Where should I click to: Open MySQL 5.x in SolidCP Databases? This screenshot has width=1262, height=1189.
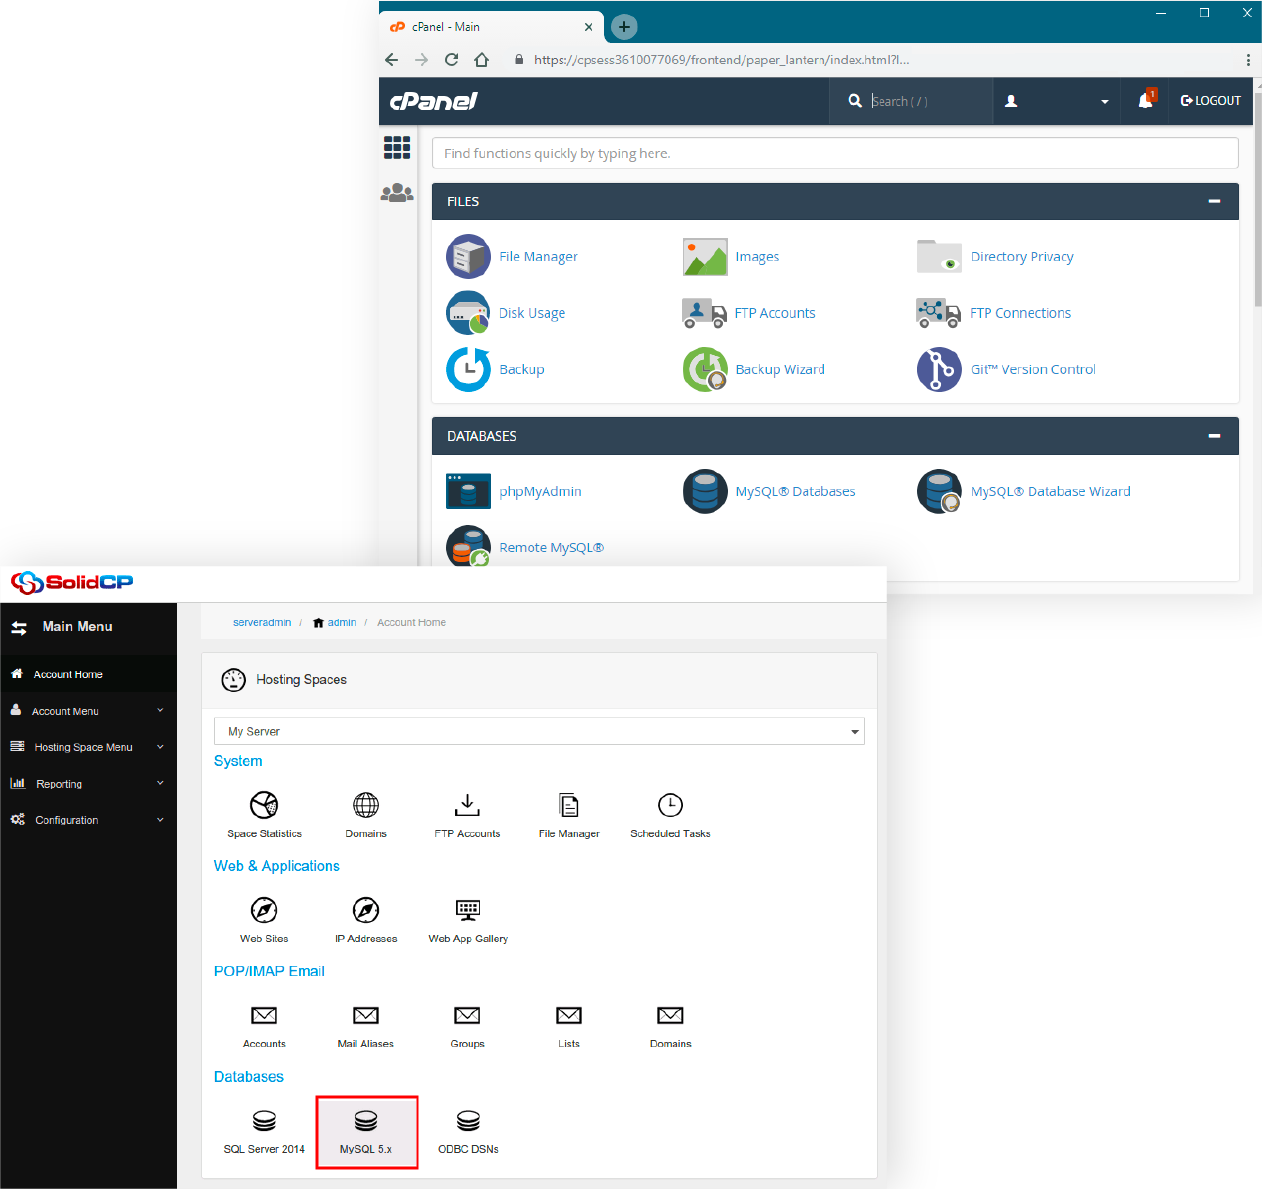366,1131
